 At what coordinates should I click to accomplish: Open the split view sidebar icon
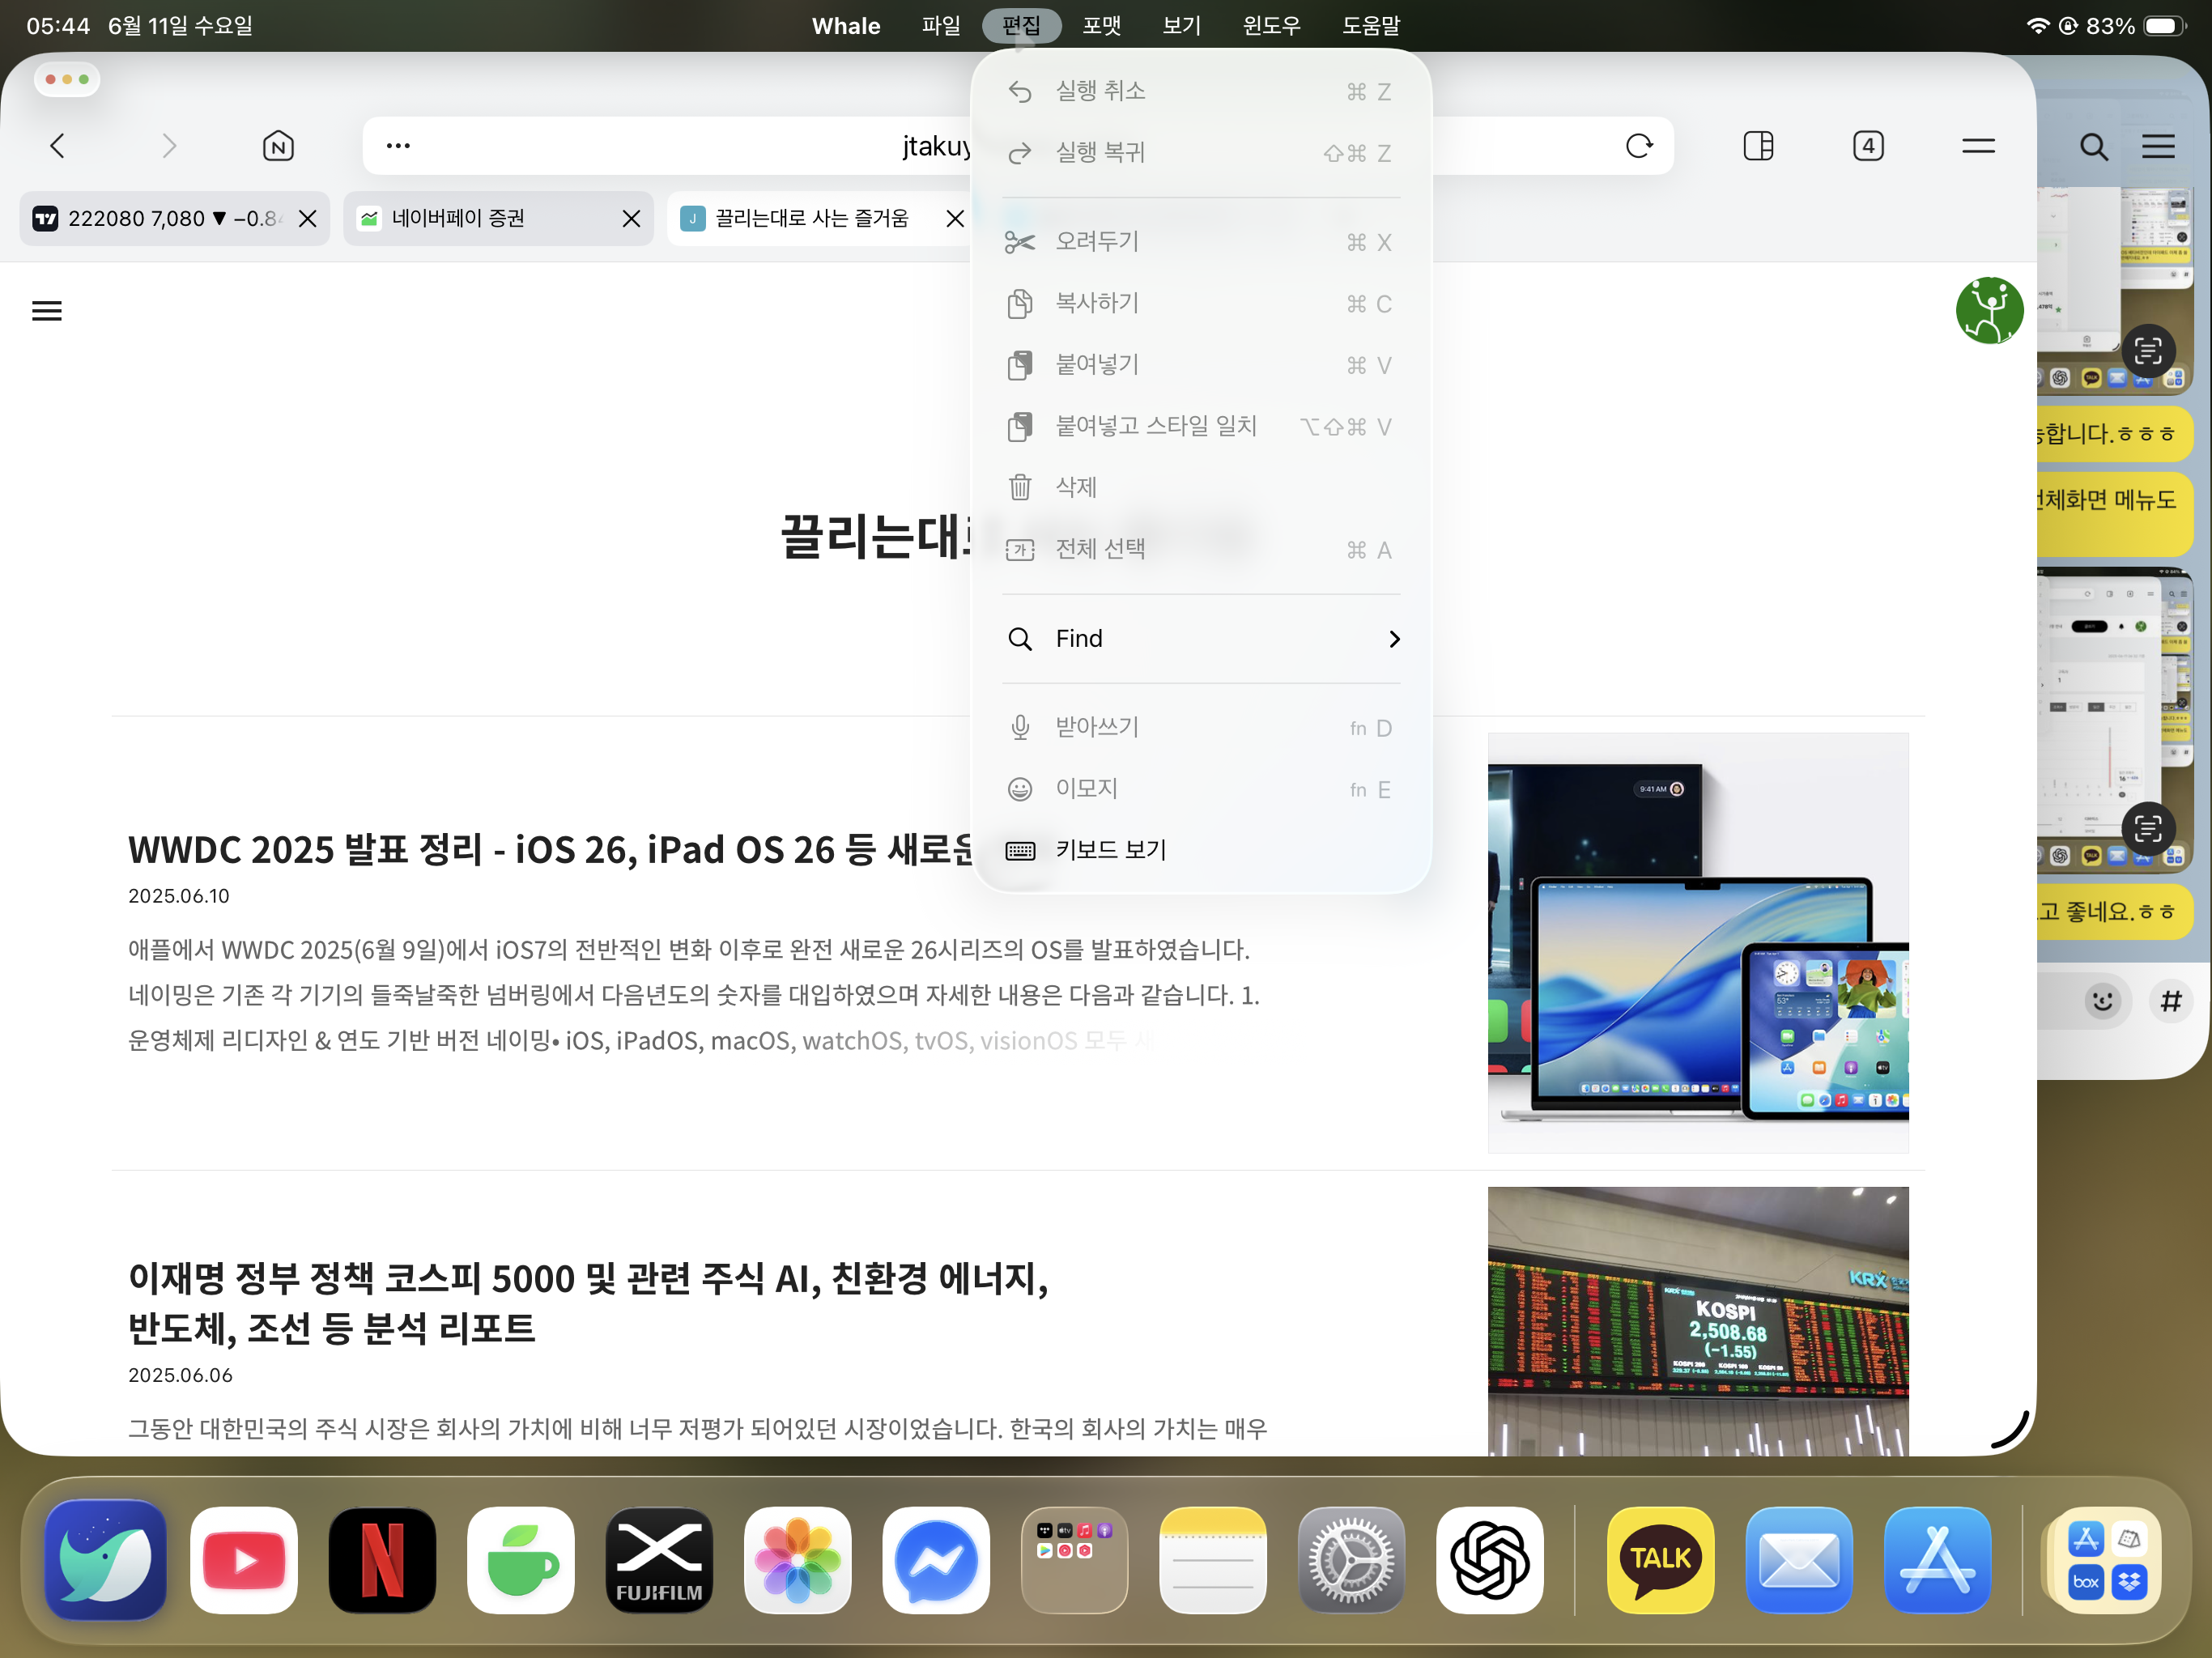[x=1758, y=146]
